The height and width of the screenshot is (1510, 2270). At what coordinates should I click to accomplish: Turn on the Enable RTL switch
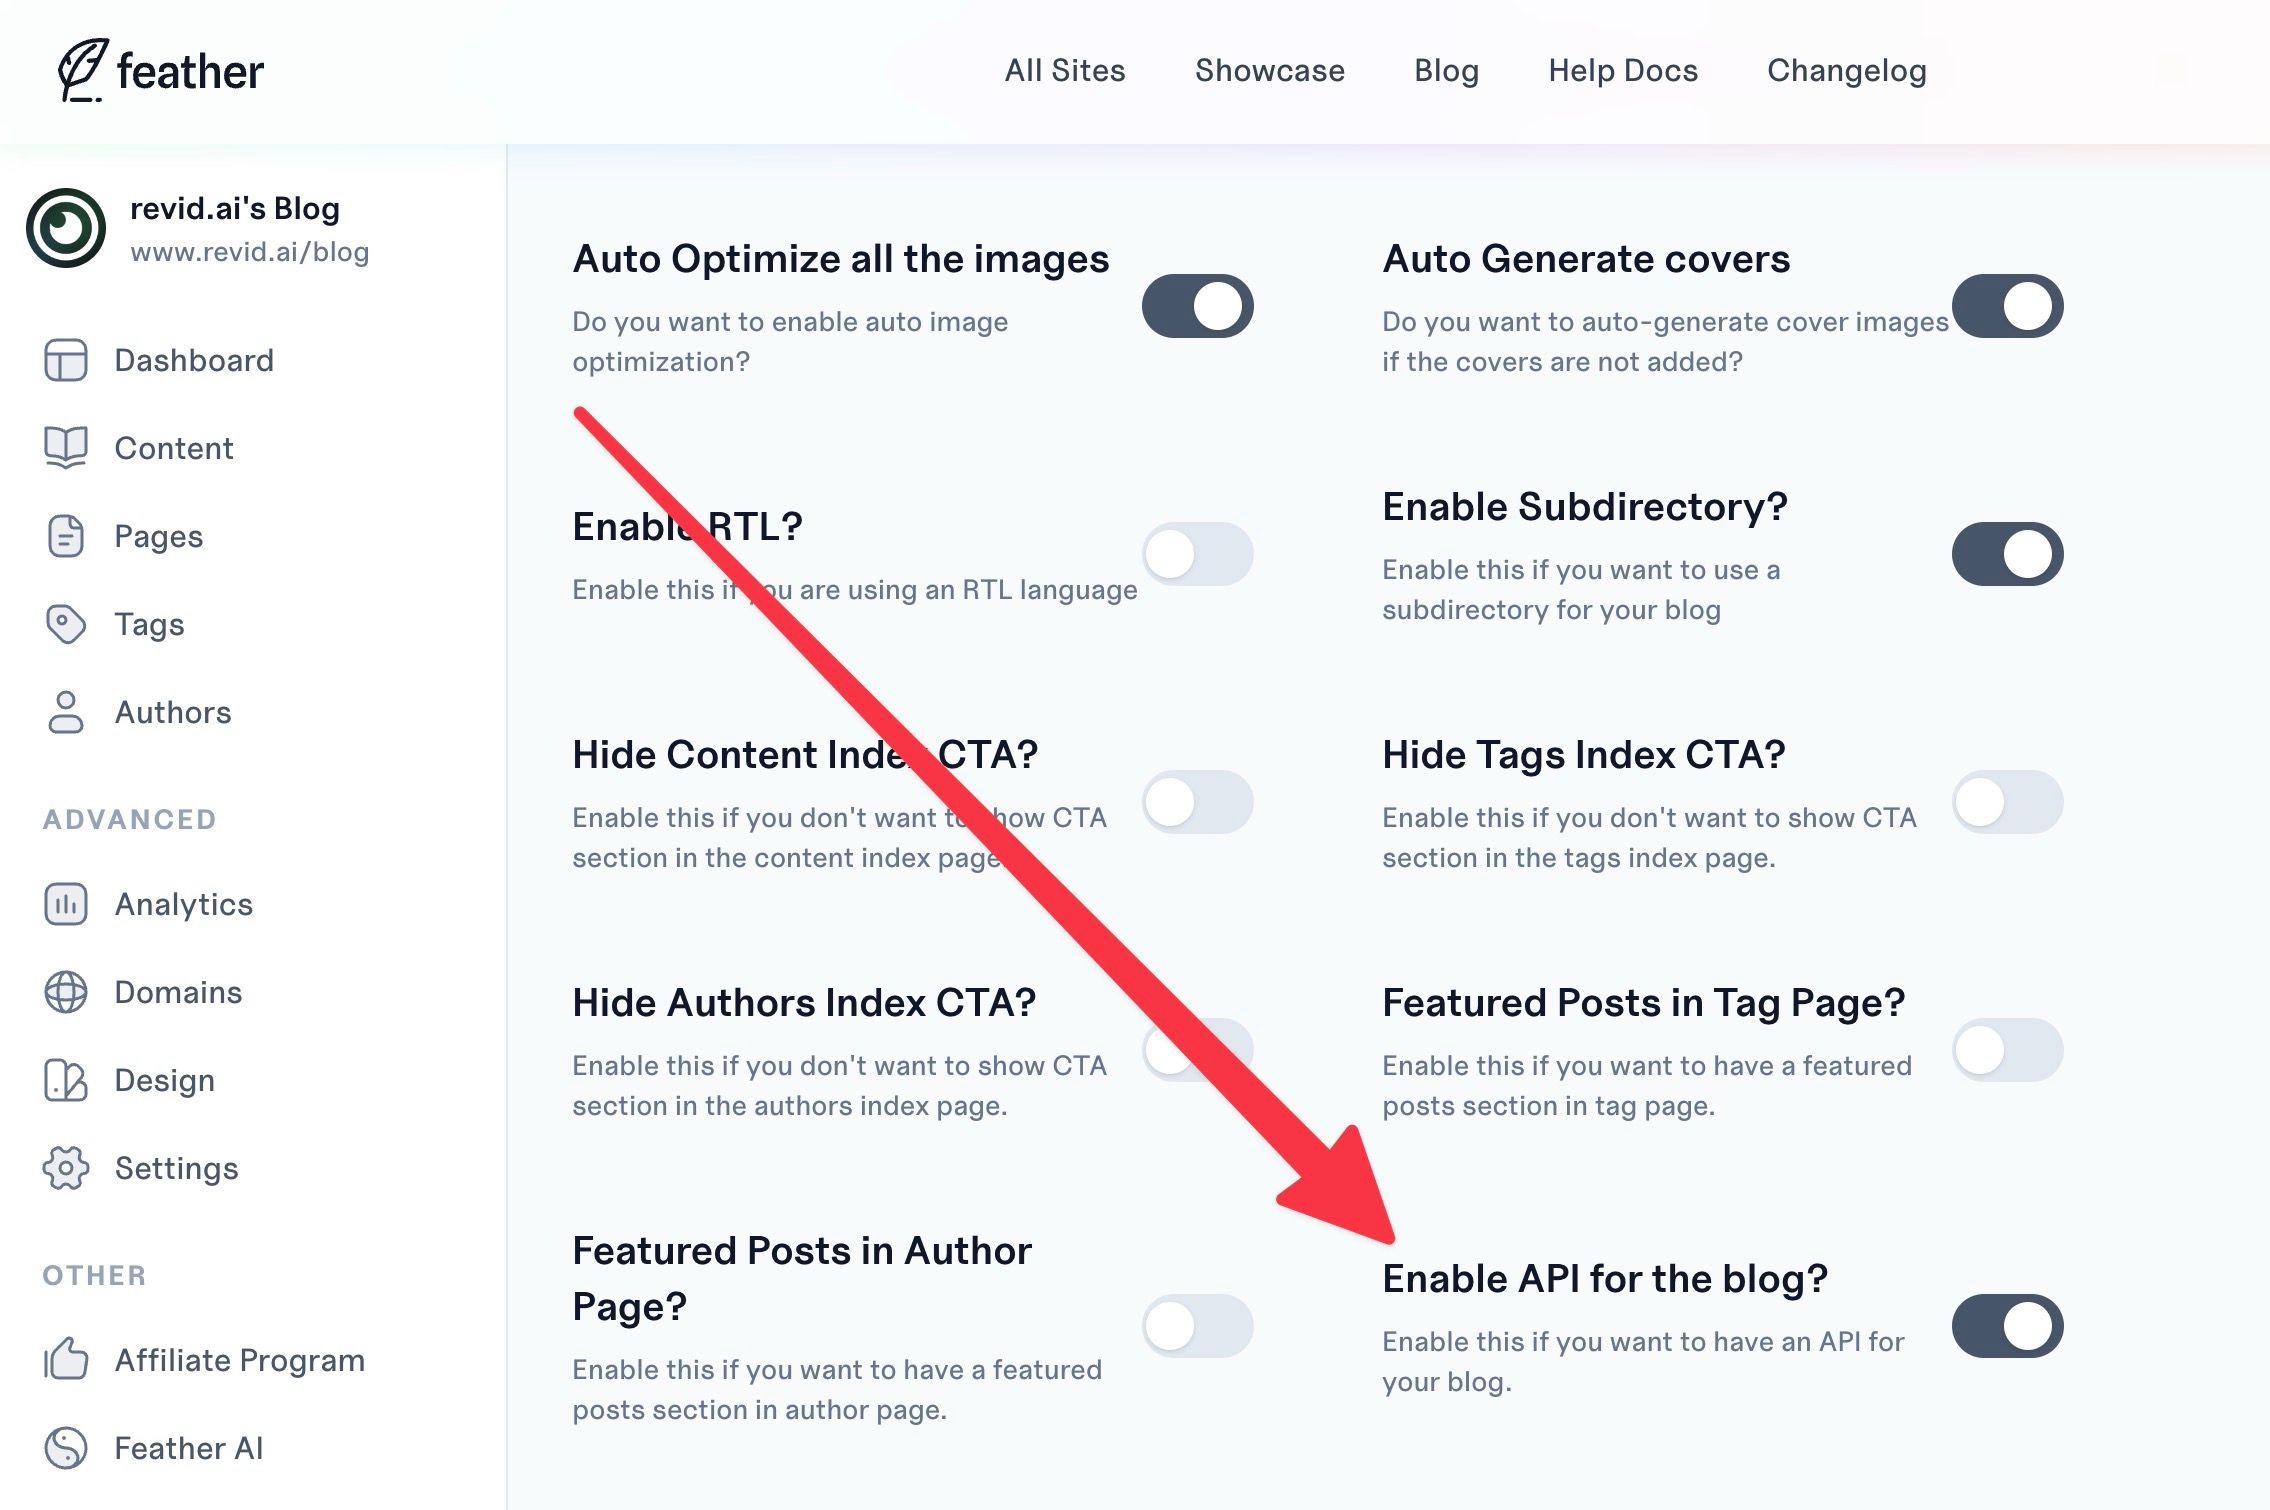[1197, 554]
